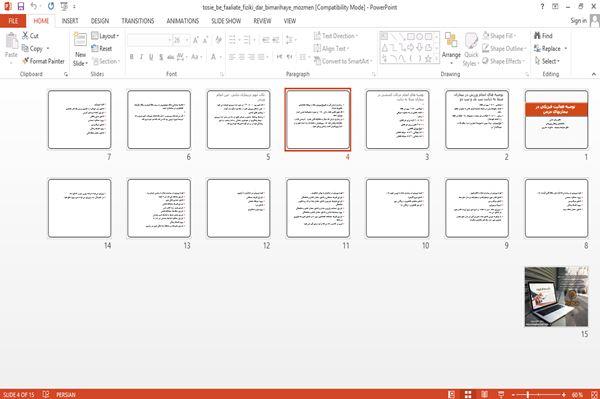This screenshot has height=399, width=600.
Task: Toggle Underline formatting
Action: click(151, 57)
